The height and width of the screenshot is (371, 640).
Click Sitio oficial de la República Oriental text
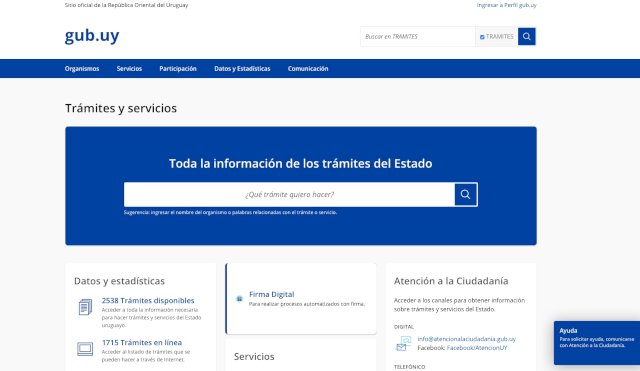point(126,5)
